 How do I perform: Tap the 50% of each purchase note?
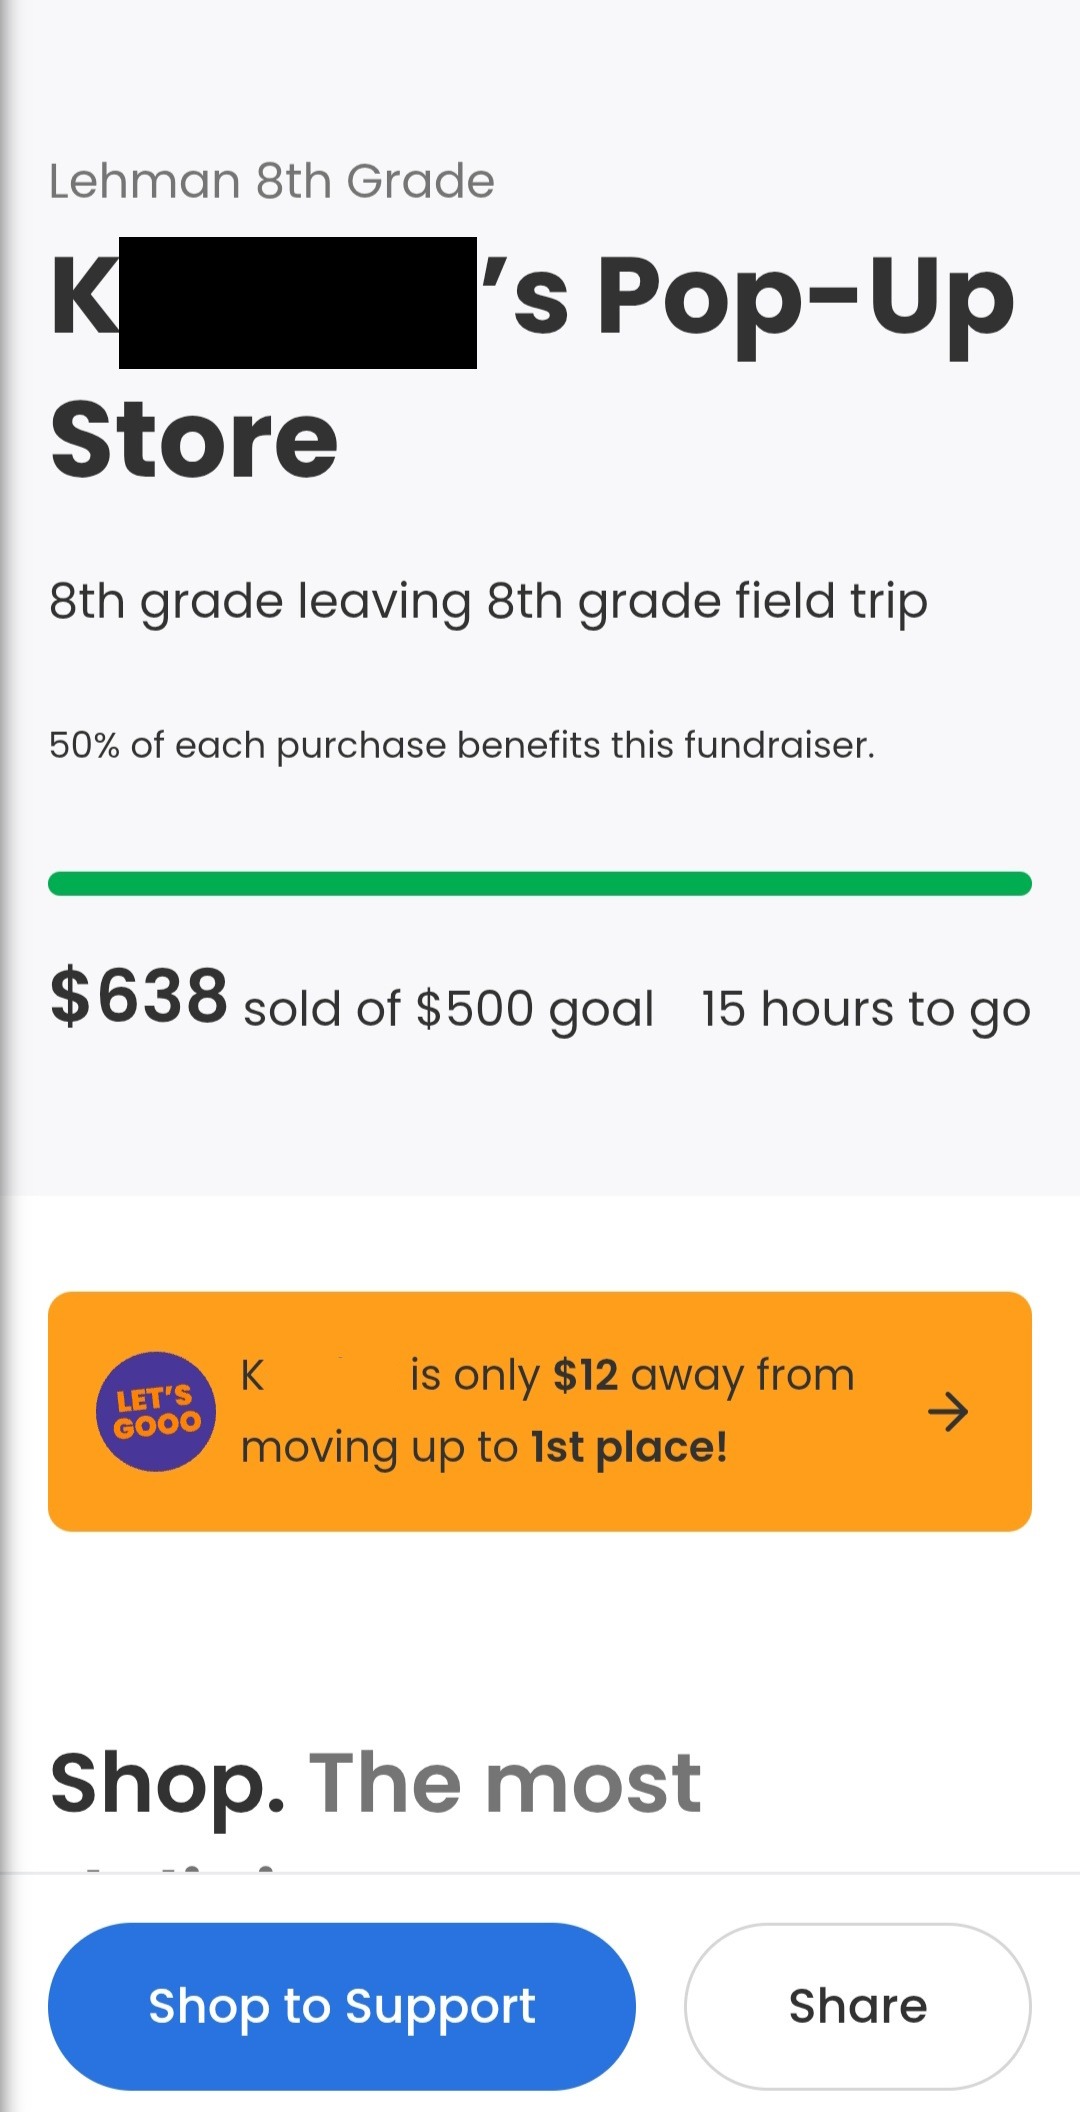click(462, 745)
